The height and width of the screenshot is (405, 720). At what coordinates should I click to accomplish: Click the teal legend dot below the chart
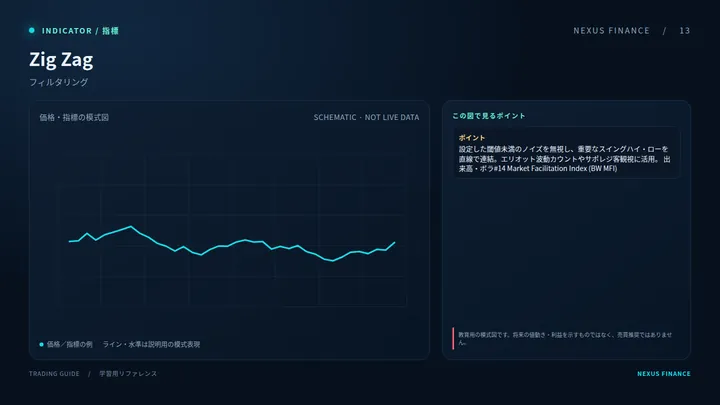pos(41,344)
